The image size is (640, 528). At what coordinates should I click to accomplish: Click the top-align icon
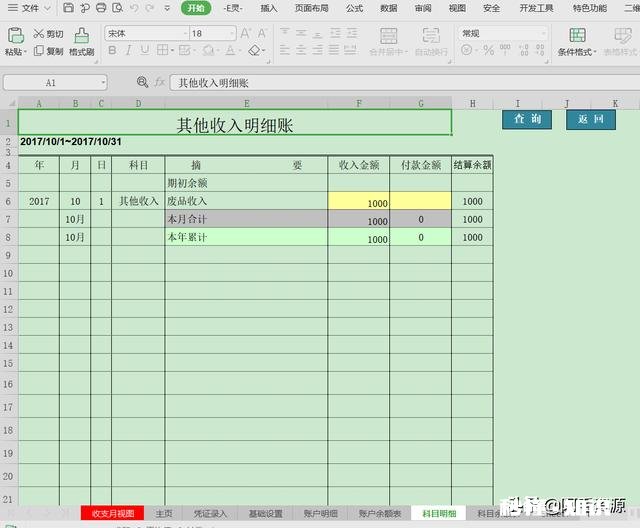(x=284, y=33)
